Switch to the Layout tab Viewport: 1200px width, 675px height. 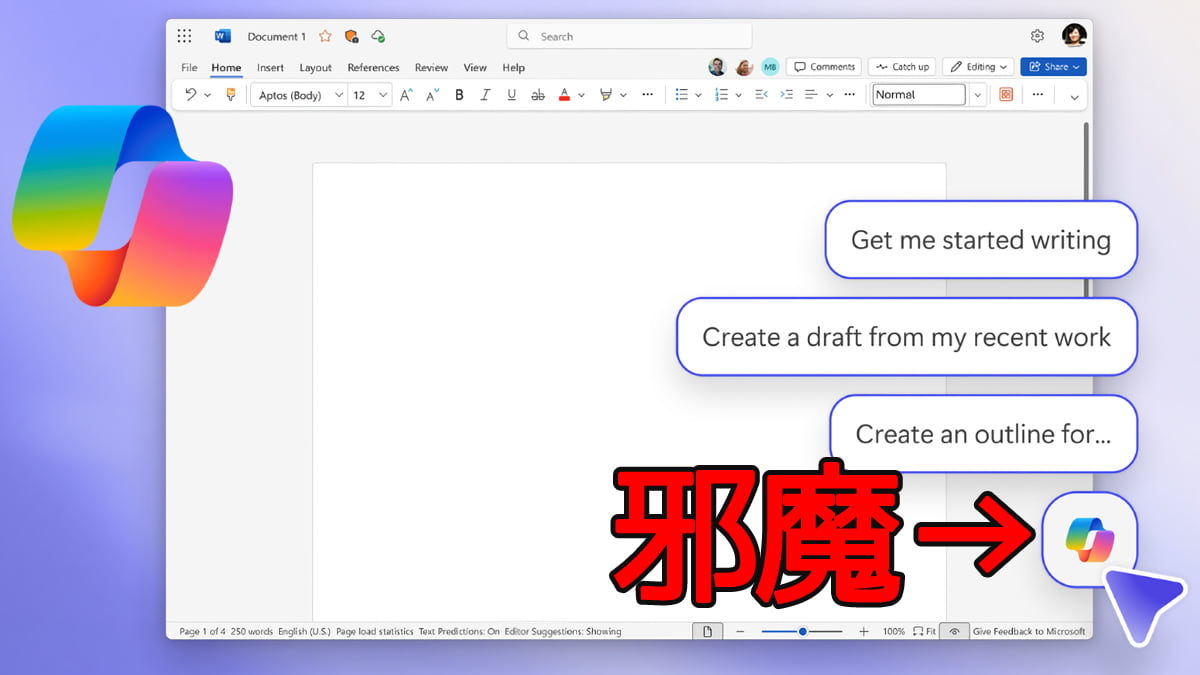point(315,68)
